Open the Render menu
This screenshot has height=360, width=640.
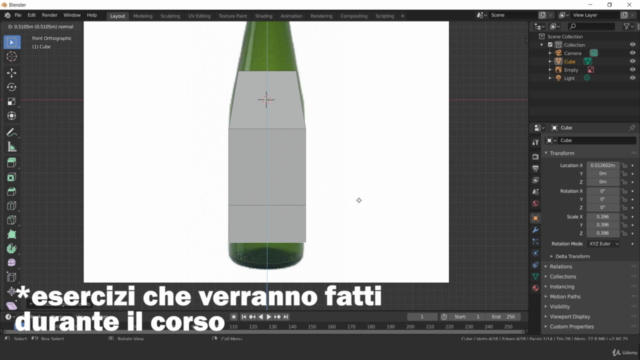coord(50,15)
